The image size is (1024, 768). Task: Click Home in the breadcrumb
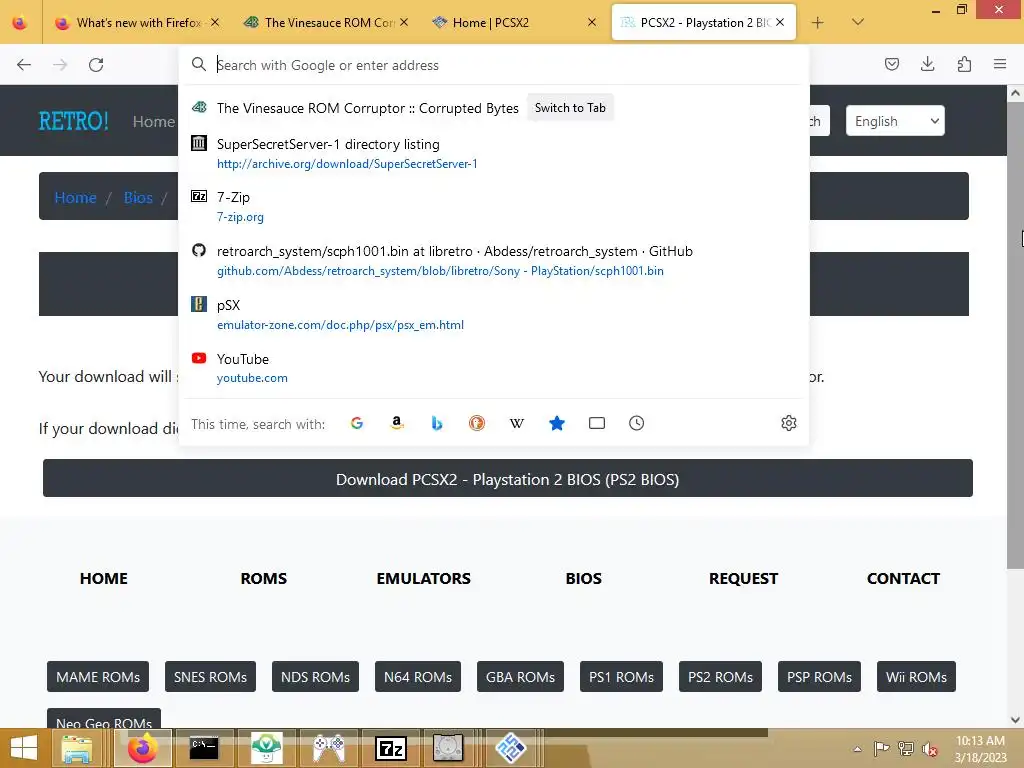[75, 197]
